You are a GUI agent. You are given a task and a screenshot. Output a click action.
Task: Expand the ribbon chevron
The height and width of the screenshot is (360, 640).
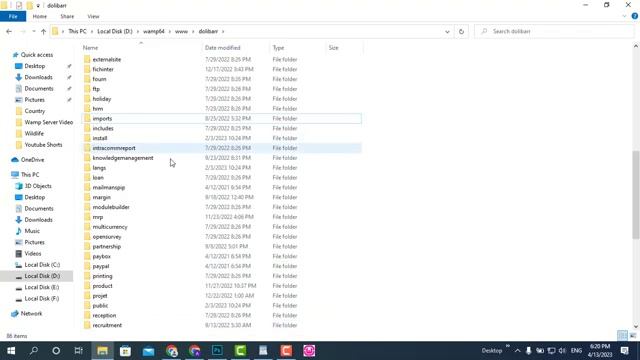tap(624, 16)
